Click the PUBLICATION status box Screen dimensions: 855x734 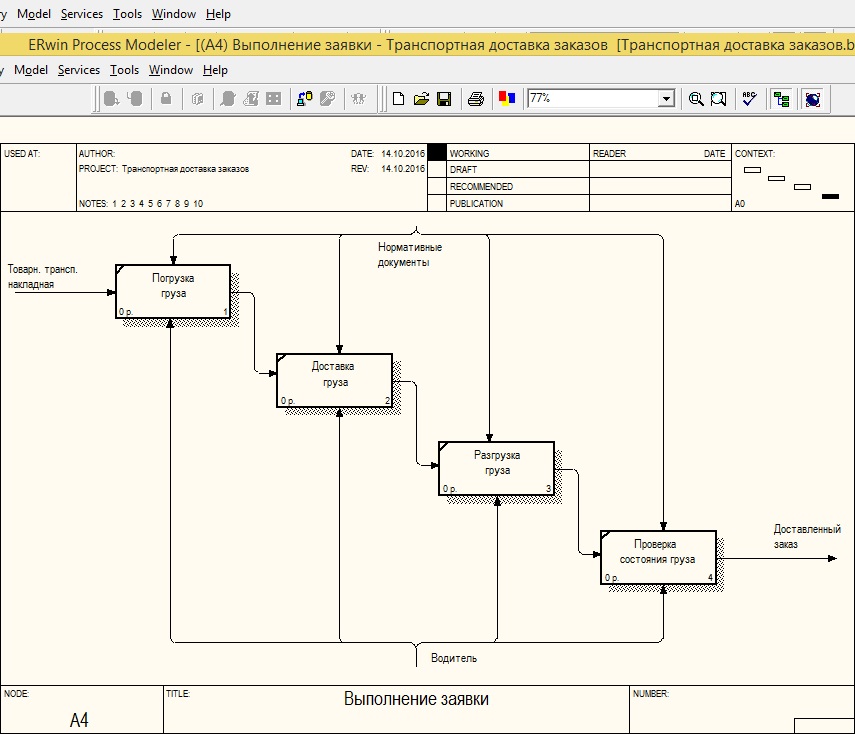coord(437,203)
